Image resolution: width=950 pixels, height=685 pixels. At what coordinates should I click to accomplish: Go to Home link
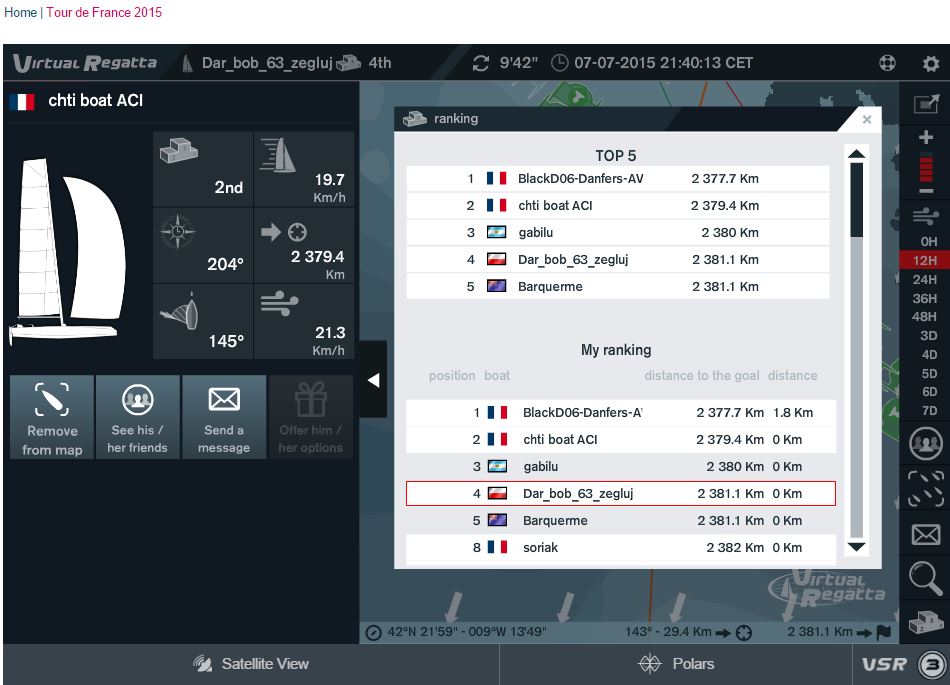click(x=21, y=12)
